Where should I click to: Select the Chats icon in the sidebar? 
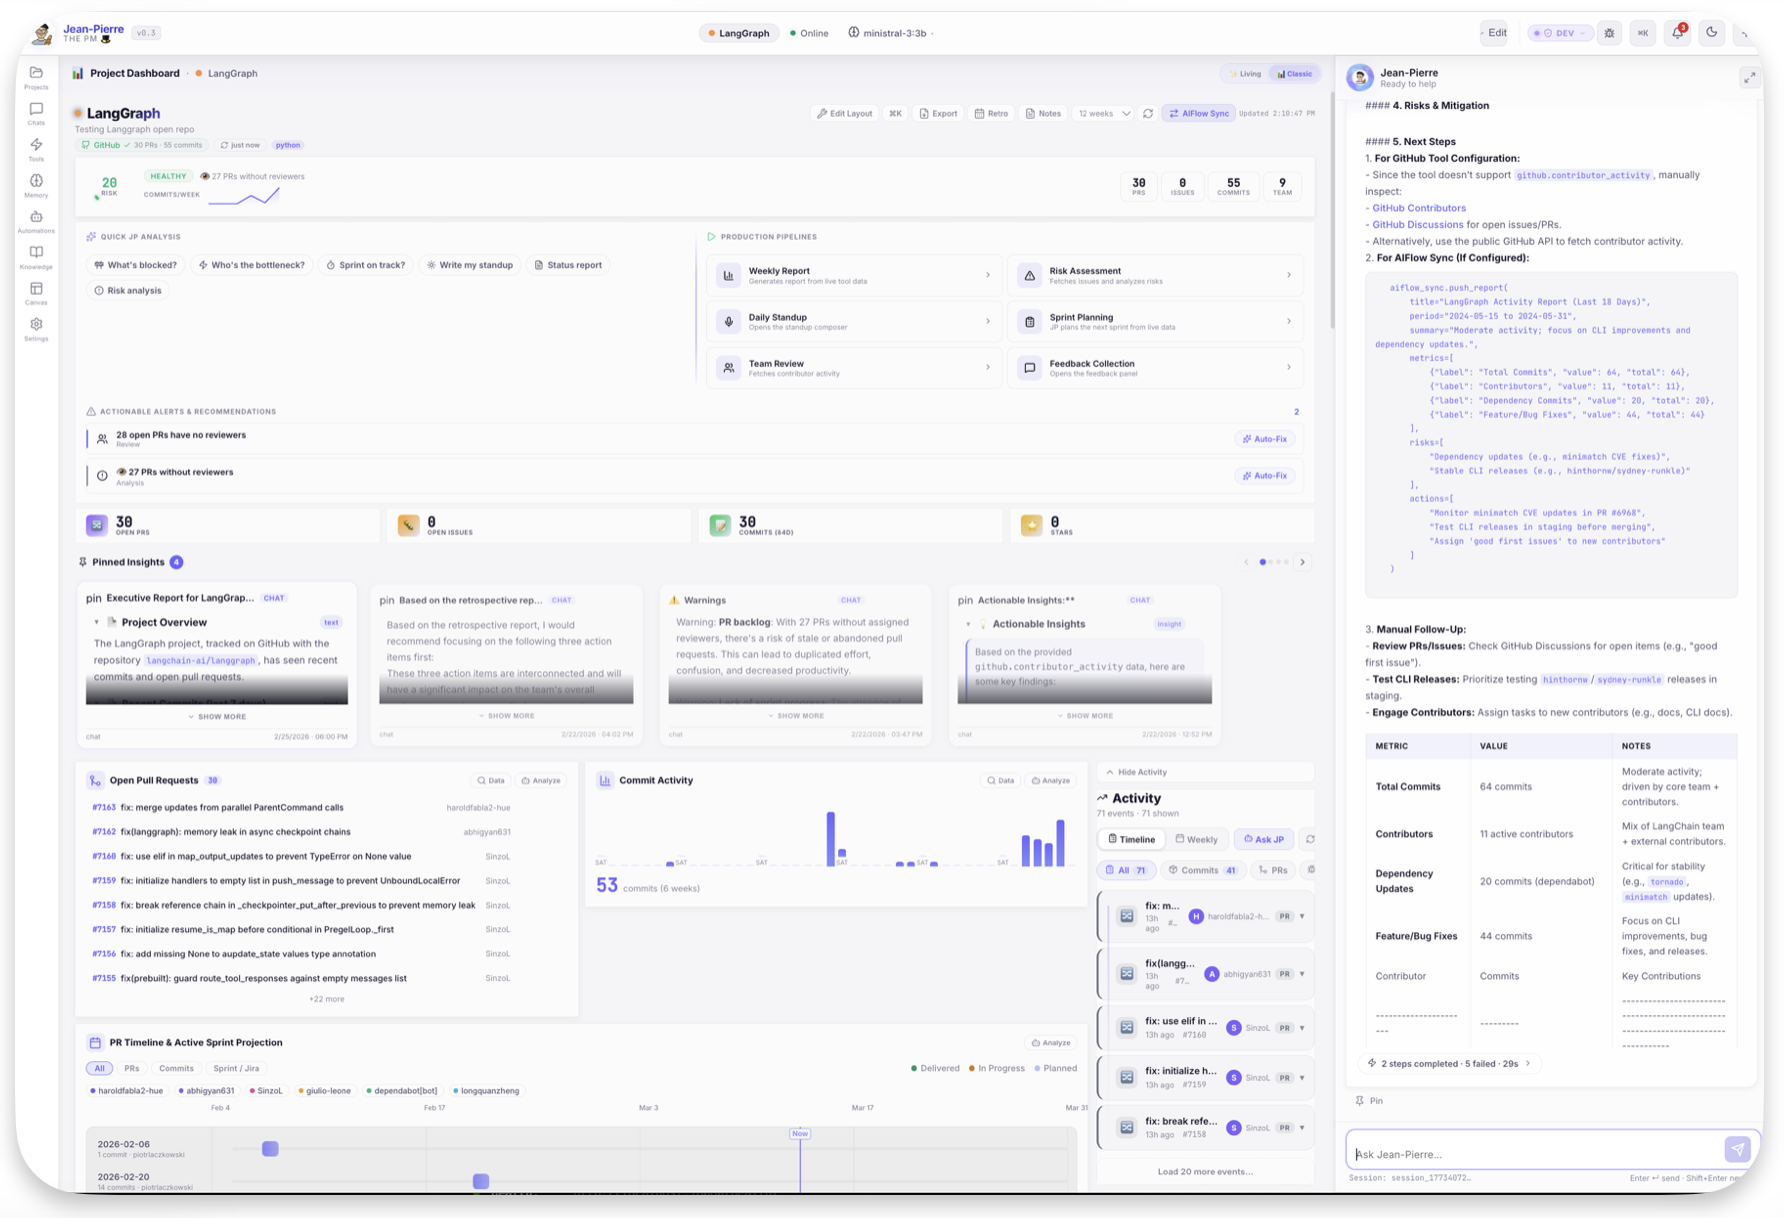click(x=36, y=113)
